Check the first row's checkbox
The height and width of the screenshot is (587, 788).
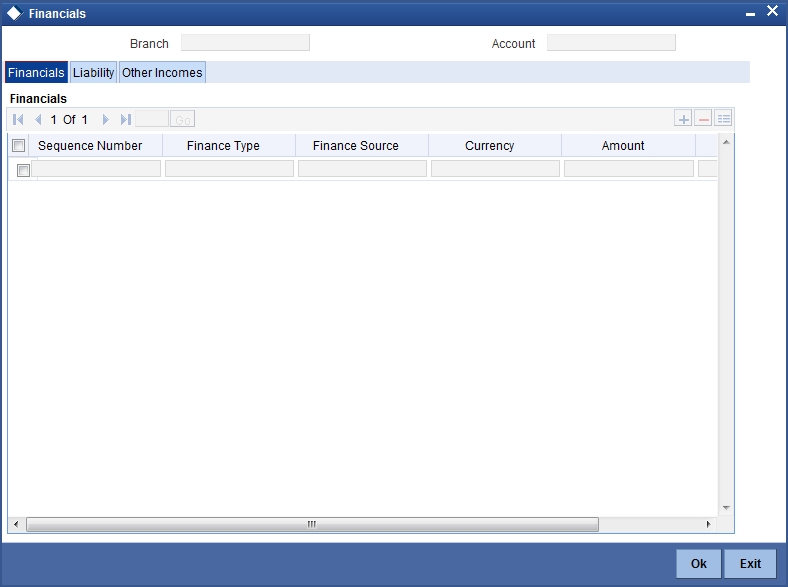pyautogui.click(x=23, y=170)
